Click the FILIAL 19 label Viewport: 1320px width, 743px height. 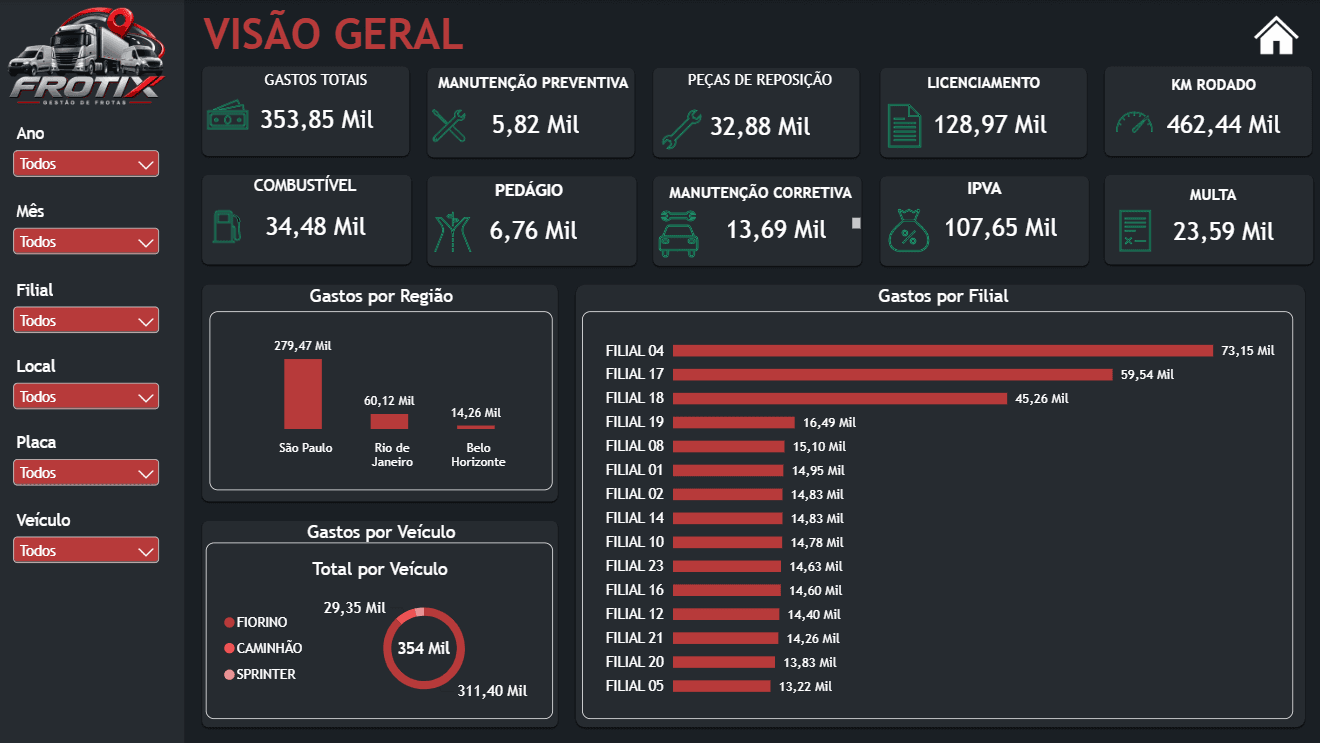point(635,422)
